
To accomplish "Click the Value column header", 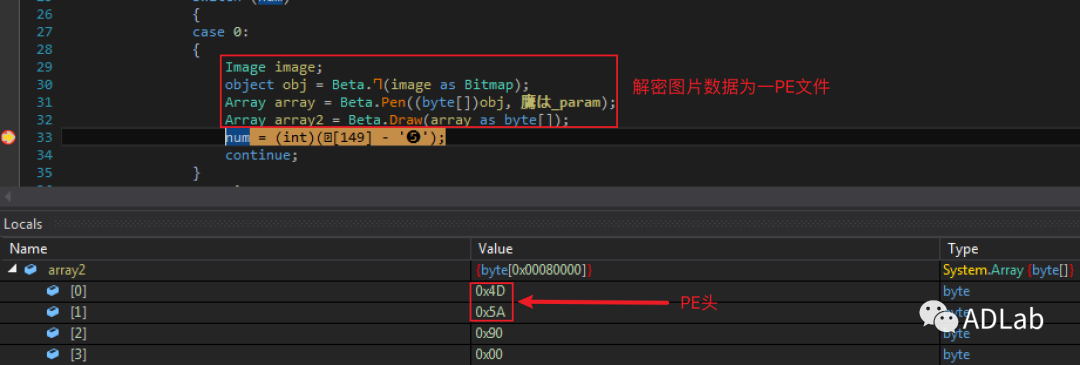I will [x=494, y=249].
